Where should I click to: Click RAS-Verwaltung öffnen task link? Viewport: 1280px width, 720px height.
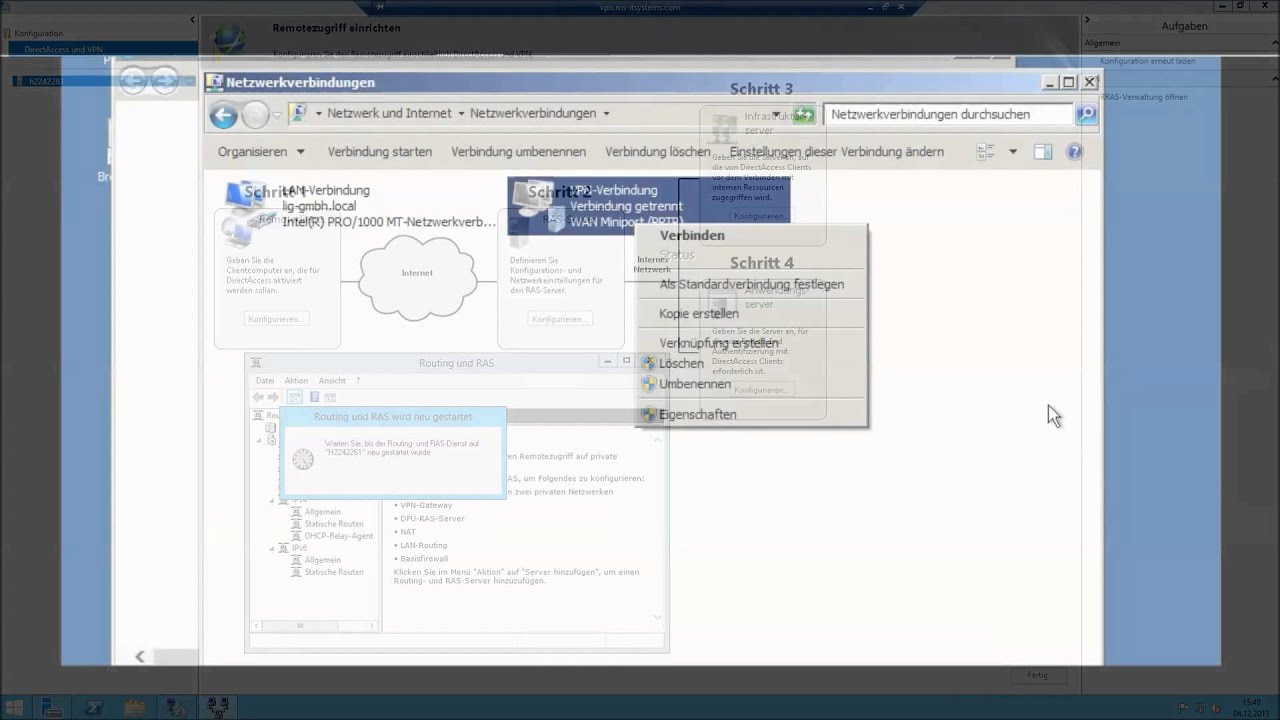pos(1146,97)
